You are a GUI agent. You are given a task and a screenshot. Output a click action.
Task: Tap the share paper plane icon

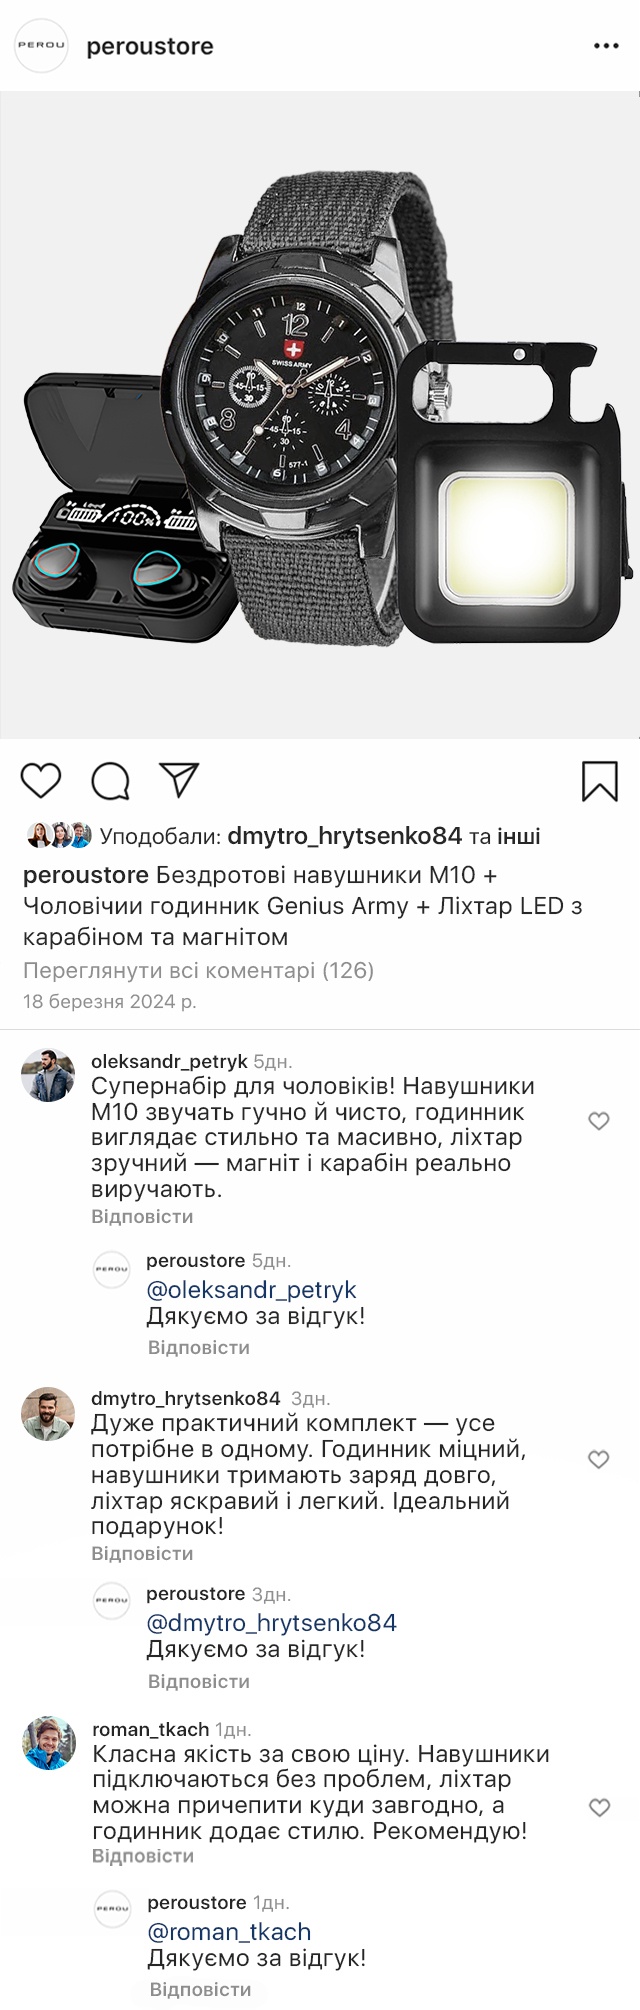pyautogui.click(x=180, y=780)
